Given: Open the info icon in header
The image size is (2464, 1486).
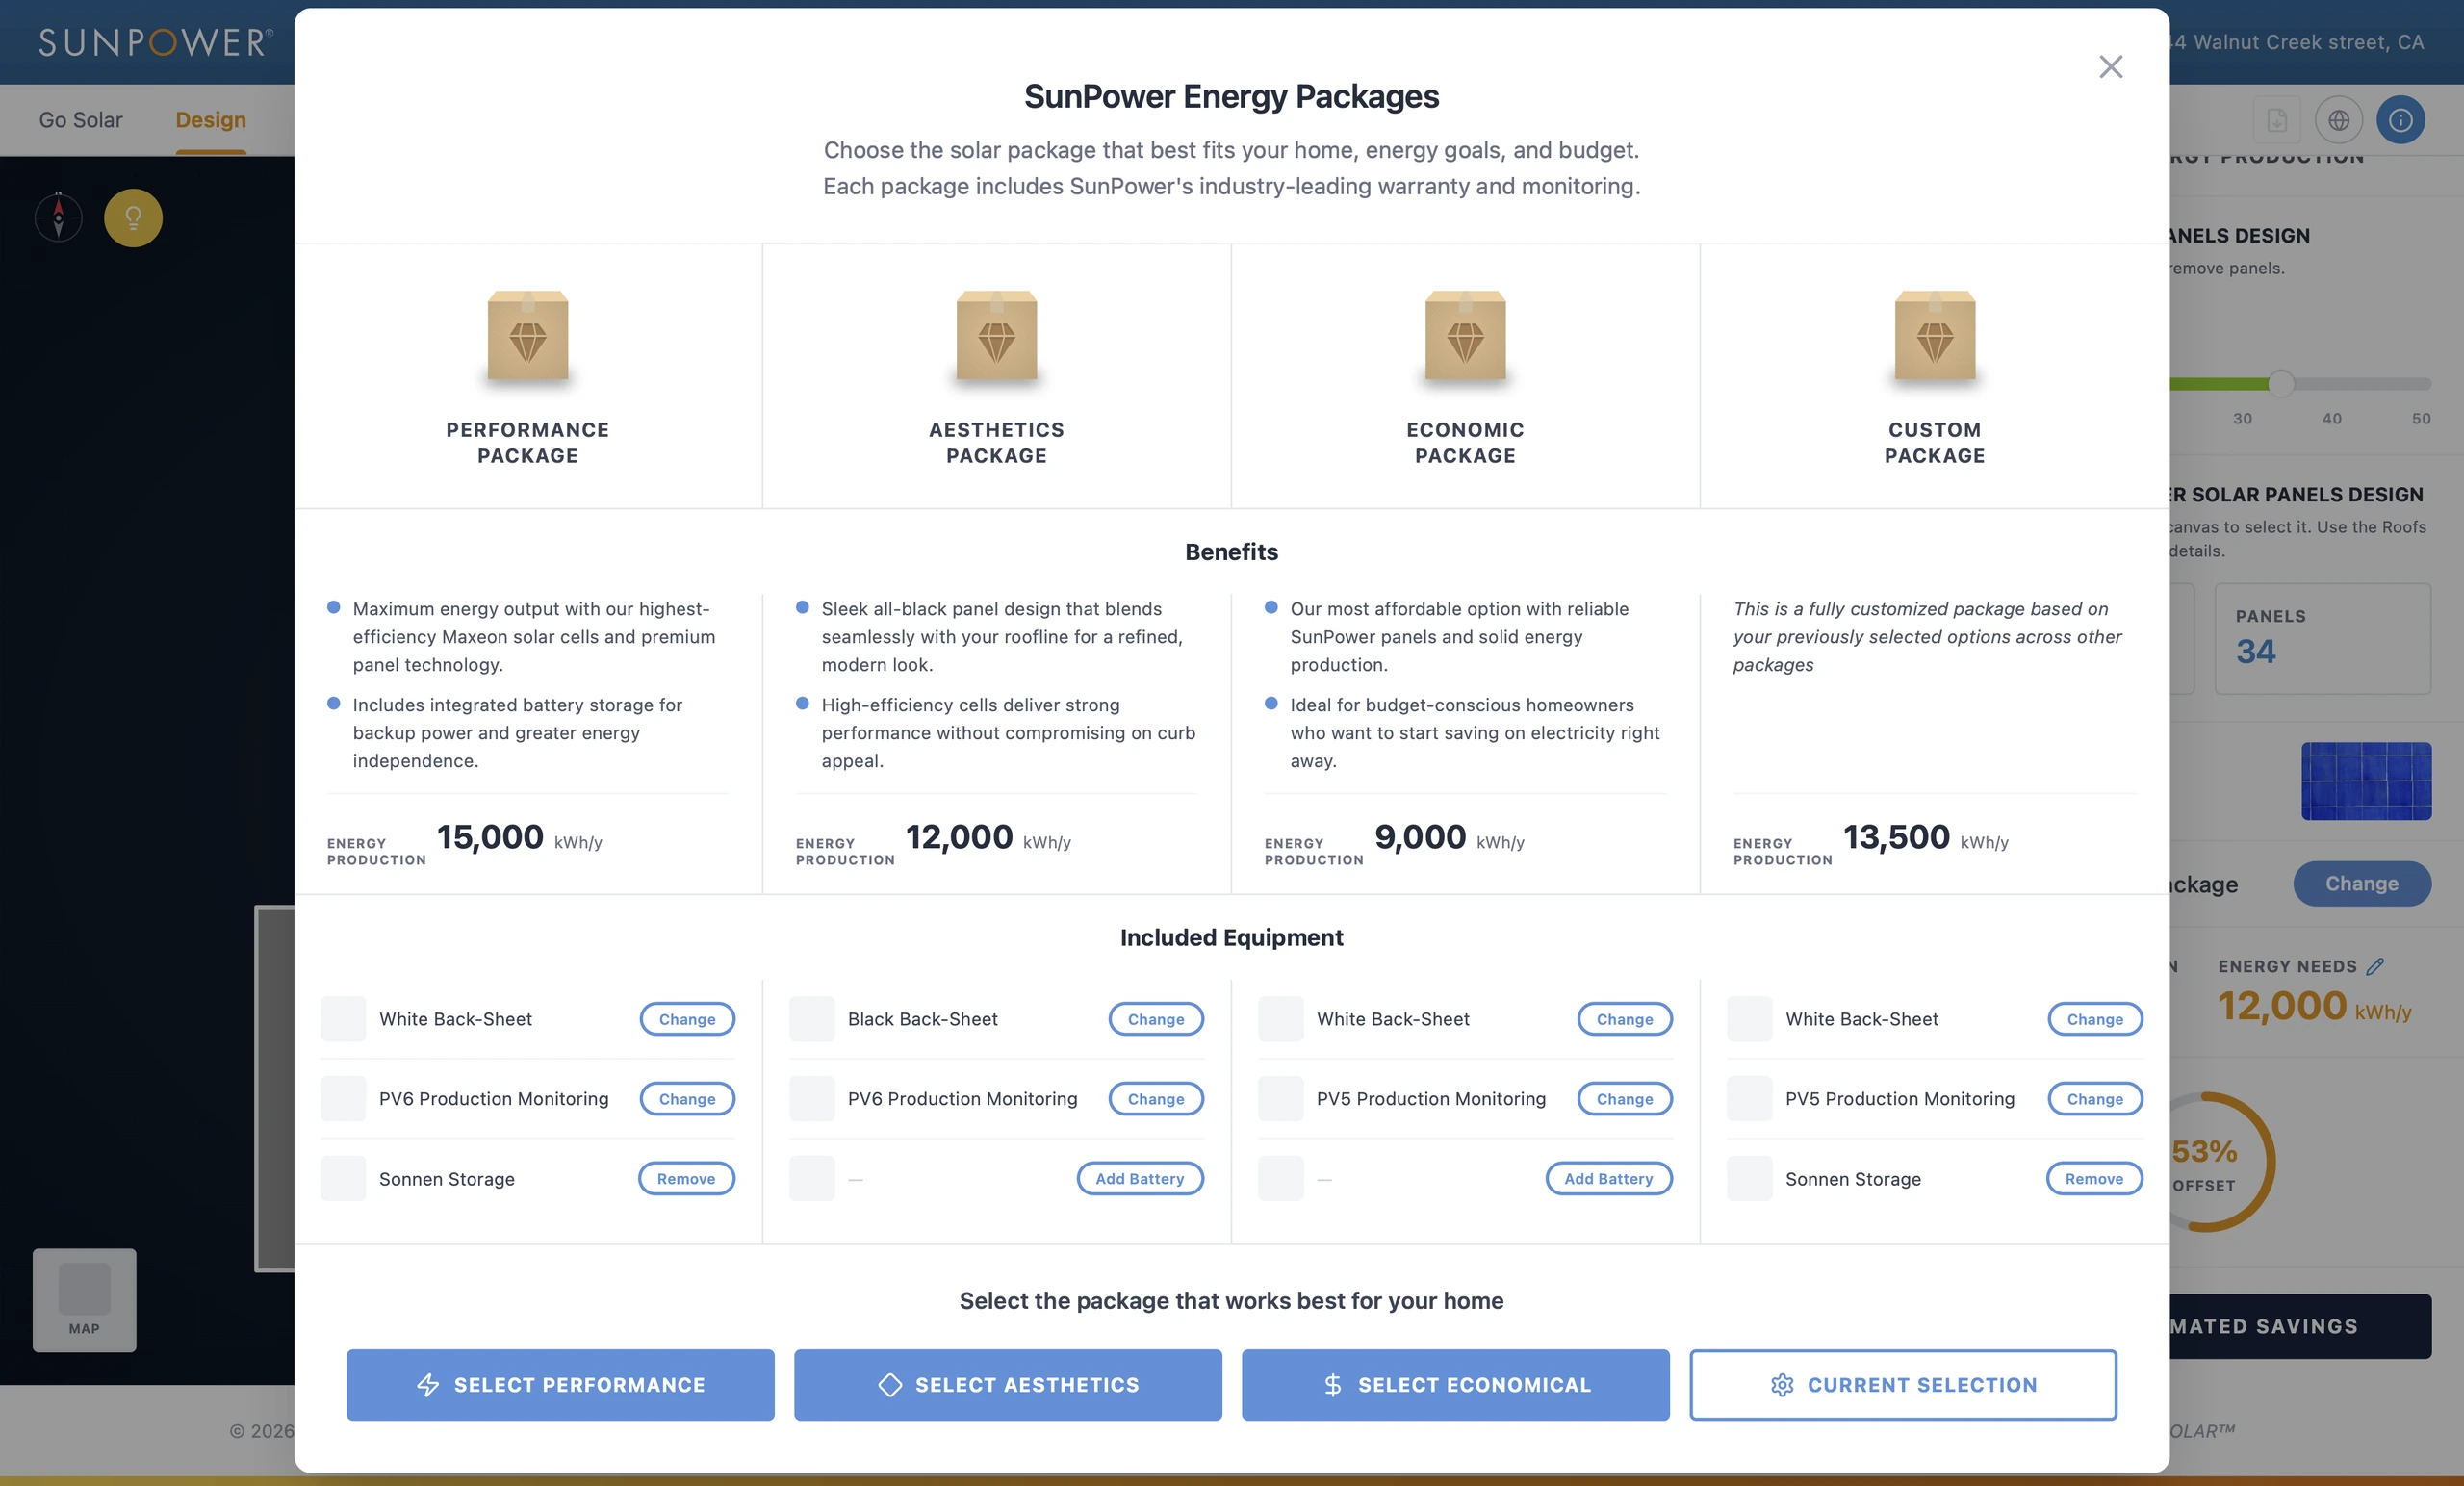Looking at the screenshot, I should click(2400, 120).
